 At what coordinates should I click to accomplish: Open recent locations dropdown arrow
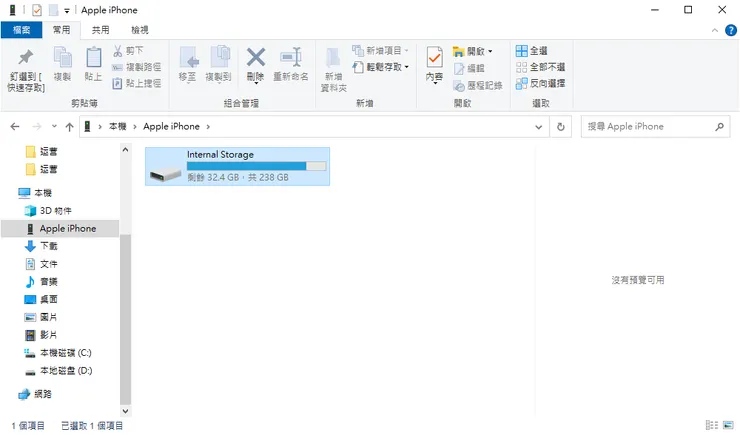[54, 126]
